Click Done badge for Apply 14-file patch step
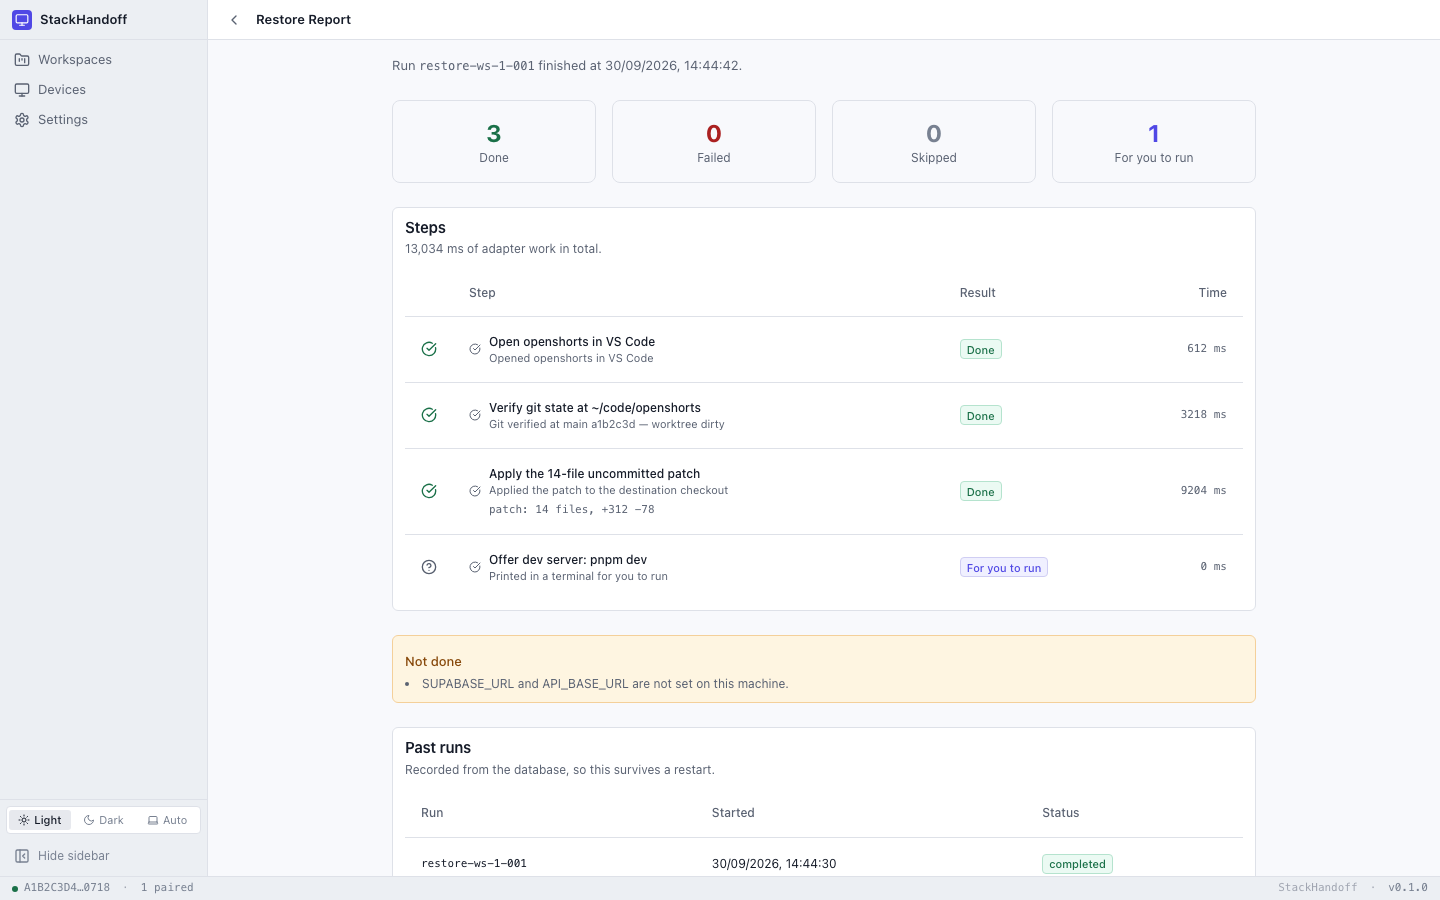The image size is (1440, 900). pyautogui.click(x=981, y=492)
